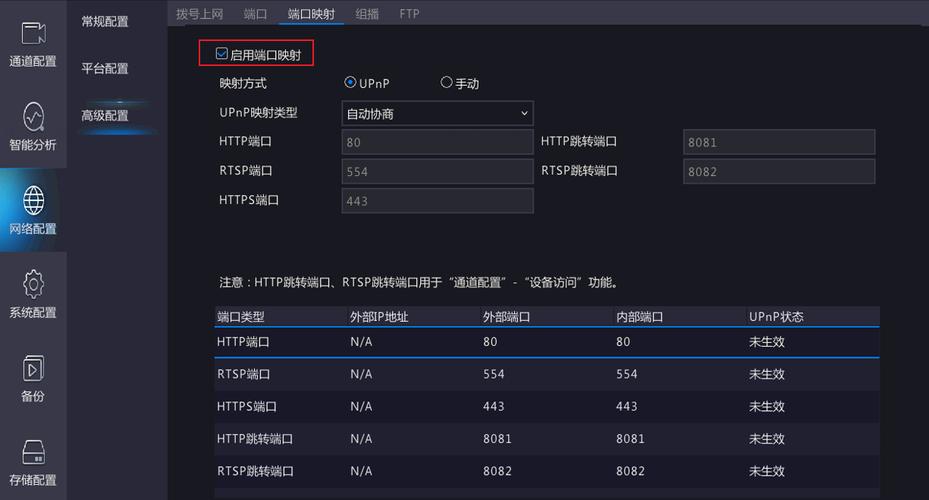Switch to the 端口映射 tab
Screen dimensions: 929x500
[311, 14]
